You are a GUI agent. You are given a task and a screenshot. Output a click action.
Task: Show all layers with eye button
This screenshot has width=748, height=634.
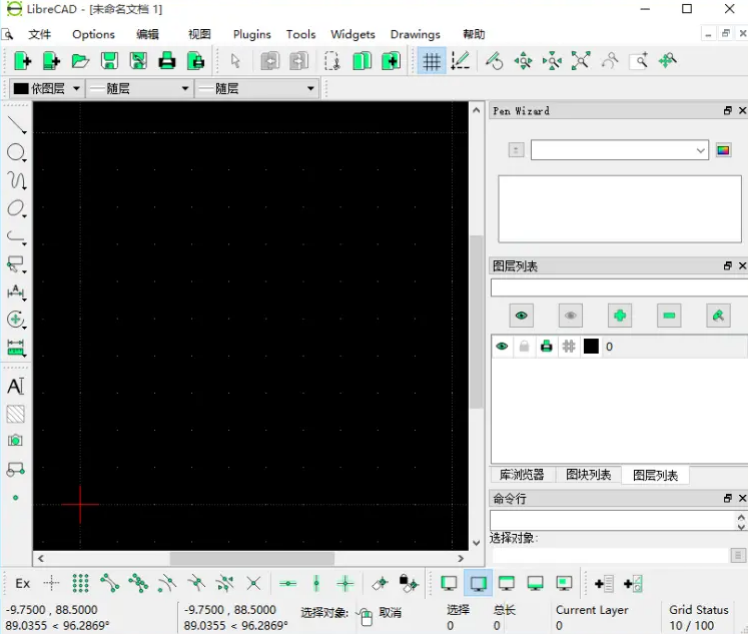521,315
